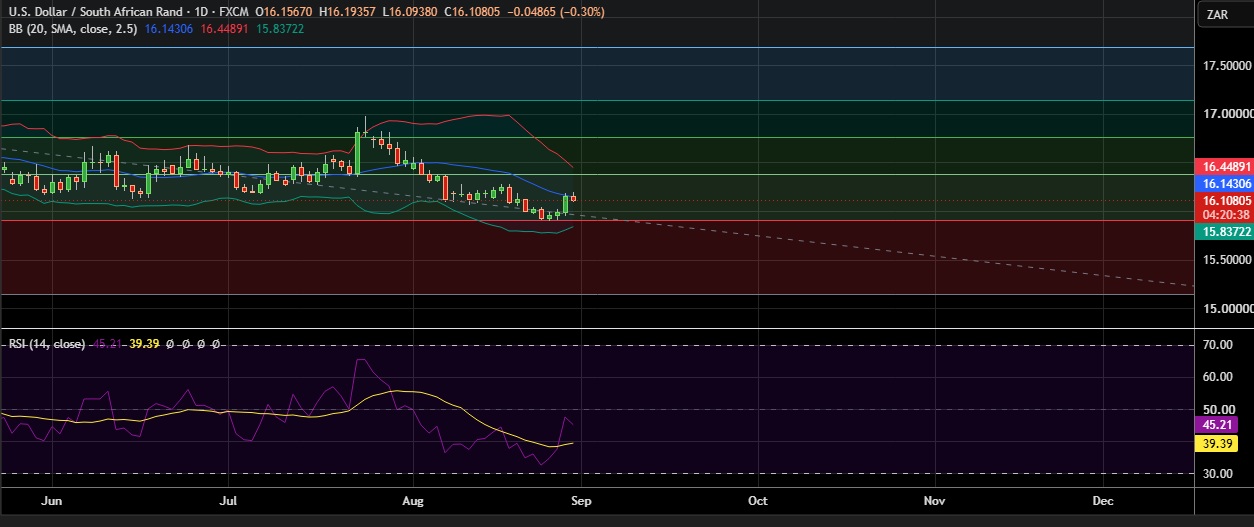Click the red BB upper value 16.44891 in legend
Image resolution: width=1254 pixels, height=527 pixels.
[224, 29]
